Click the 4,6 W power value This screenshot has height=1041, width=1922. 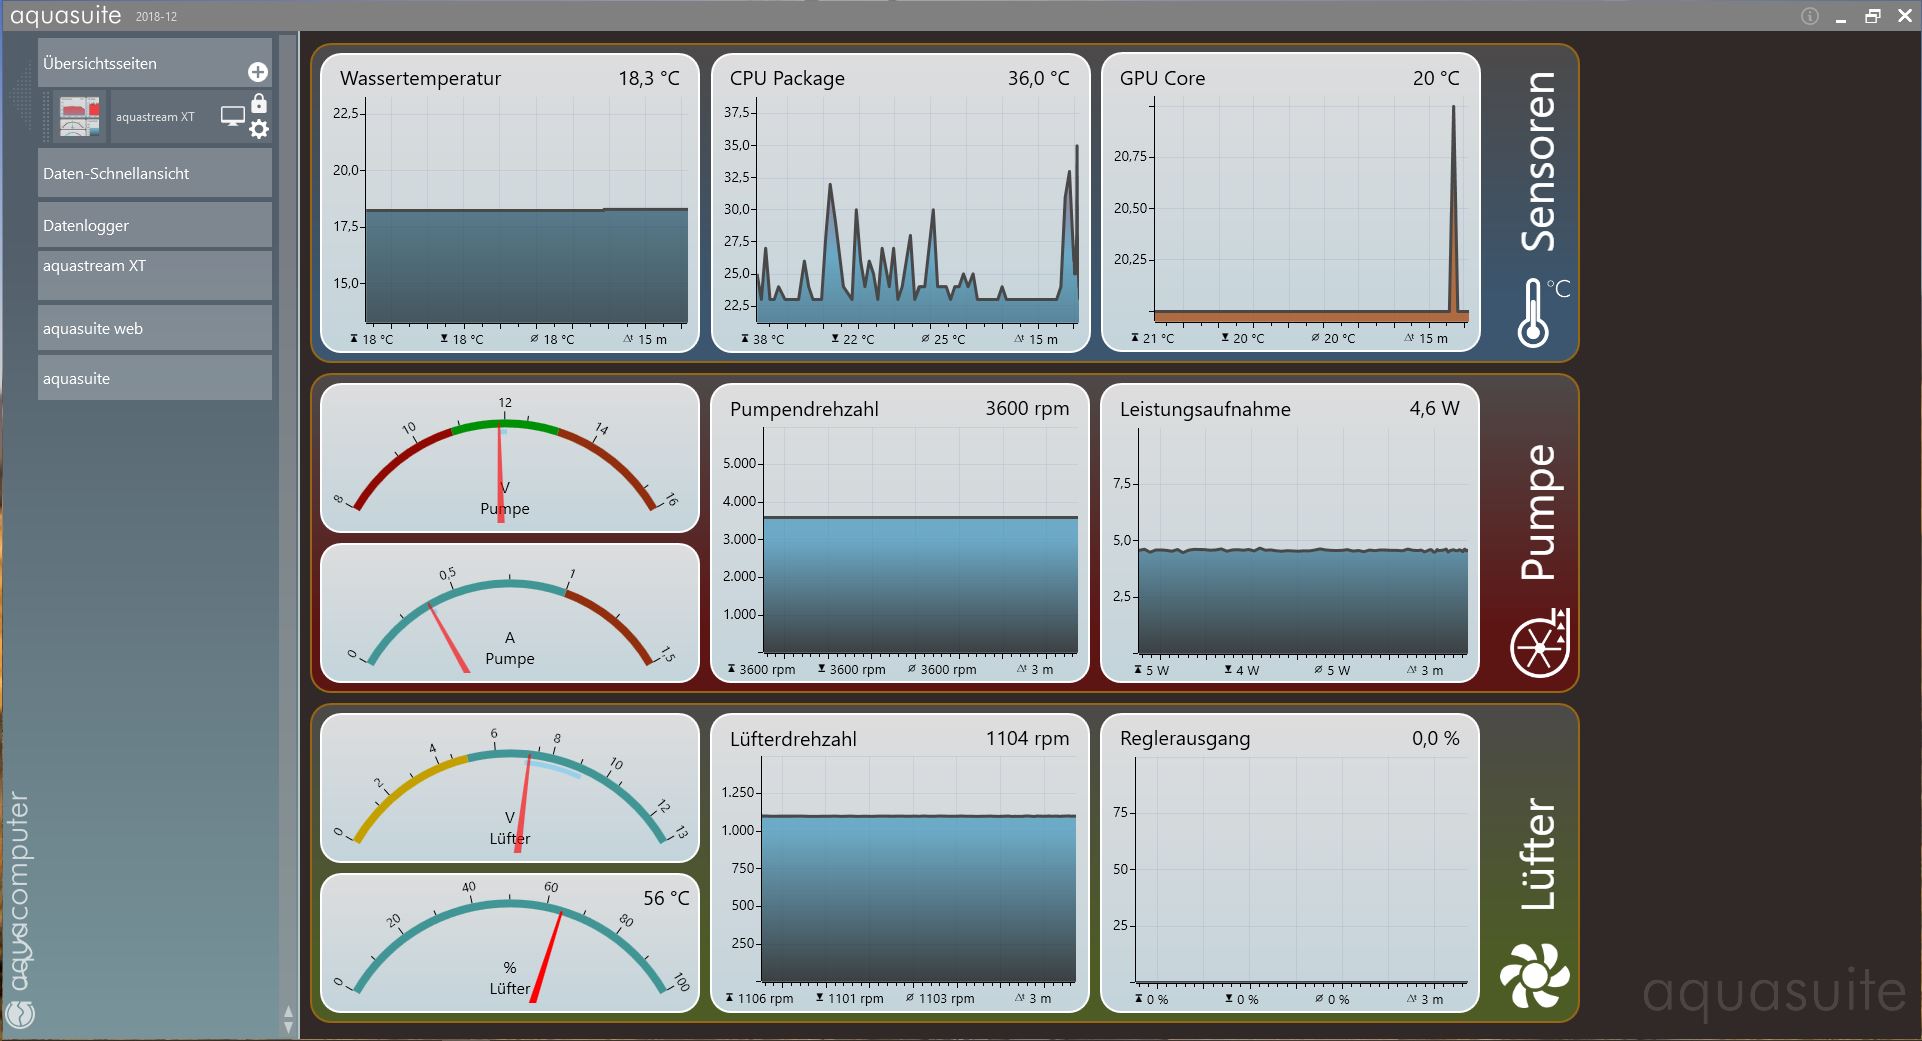click(1435, 408)
